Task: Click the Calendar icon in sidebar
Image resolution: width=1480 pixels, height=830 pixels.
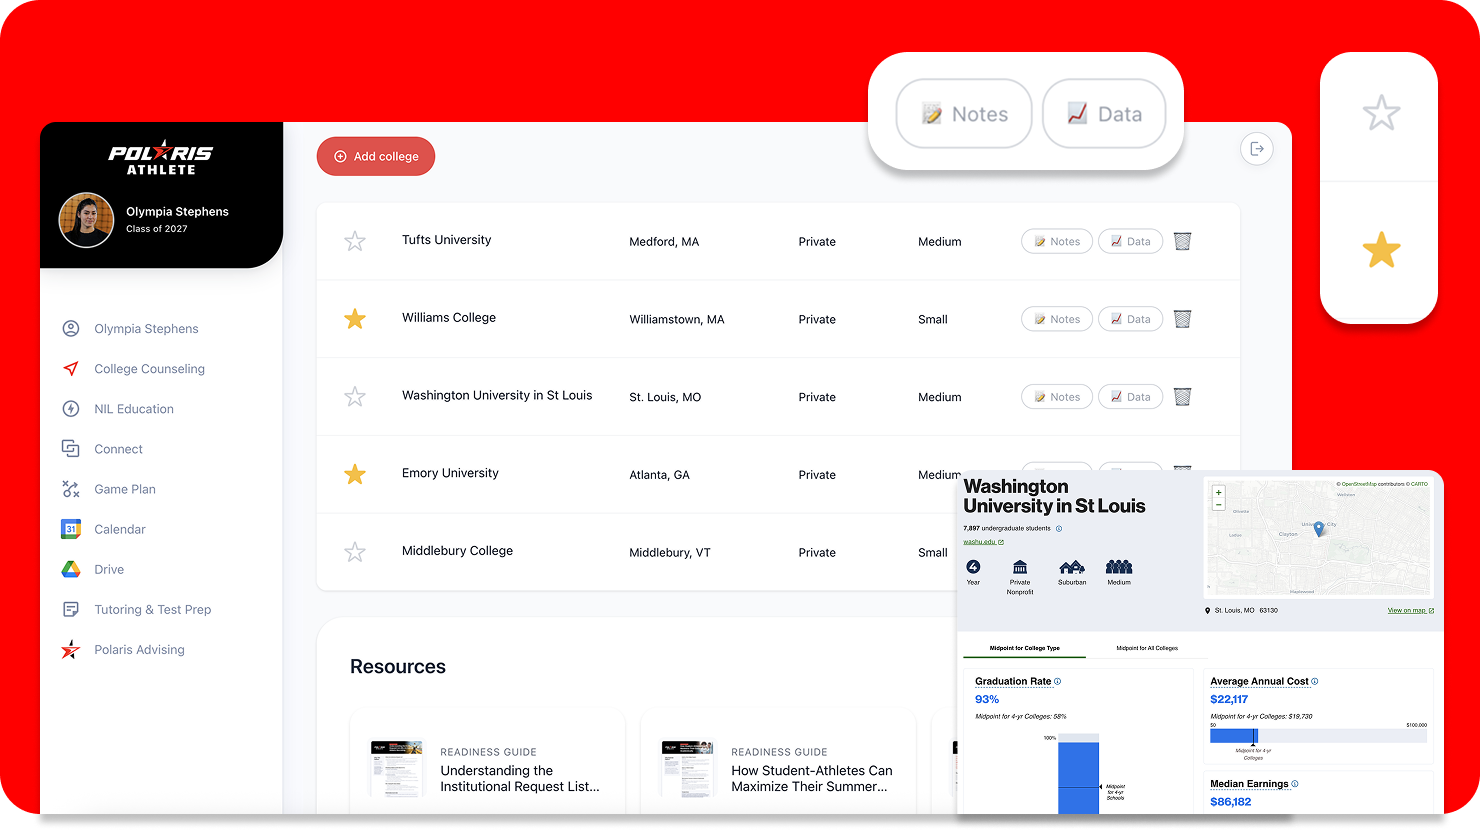Action: click(x=71, y=529)
